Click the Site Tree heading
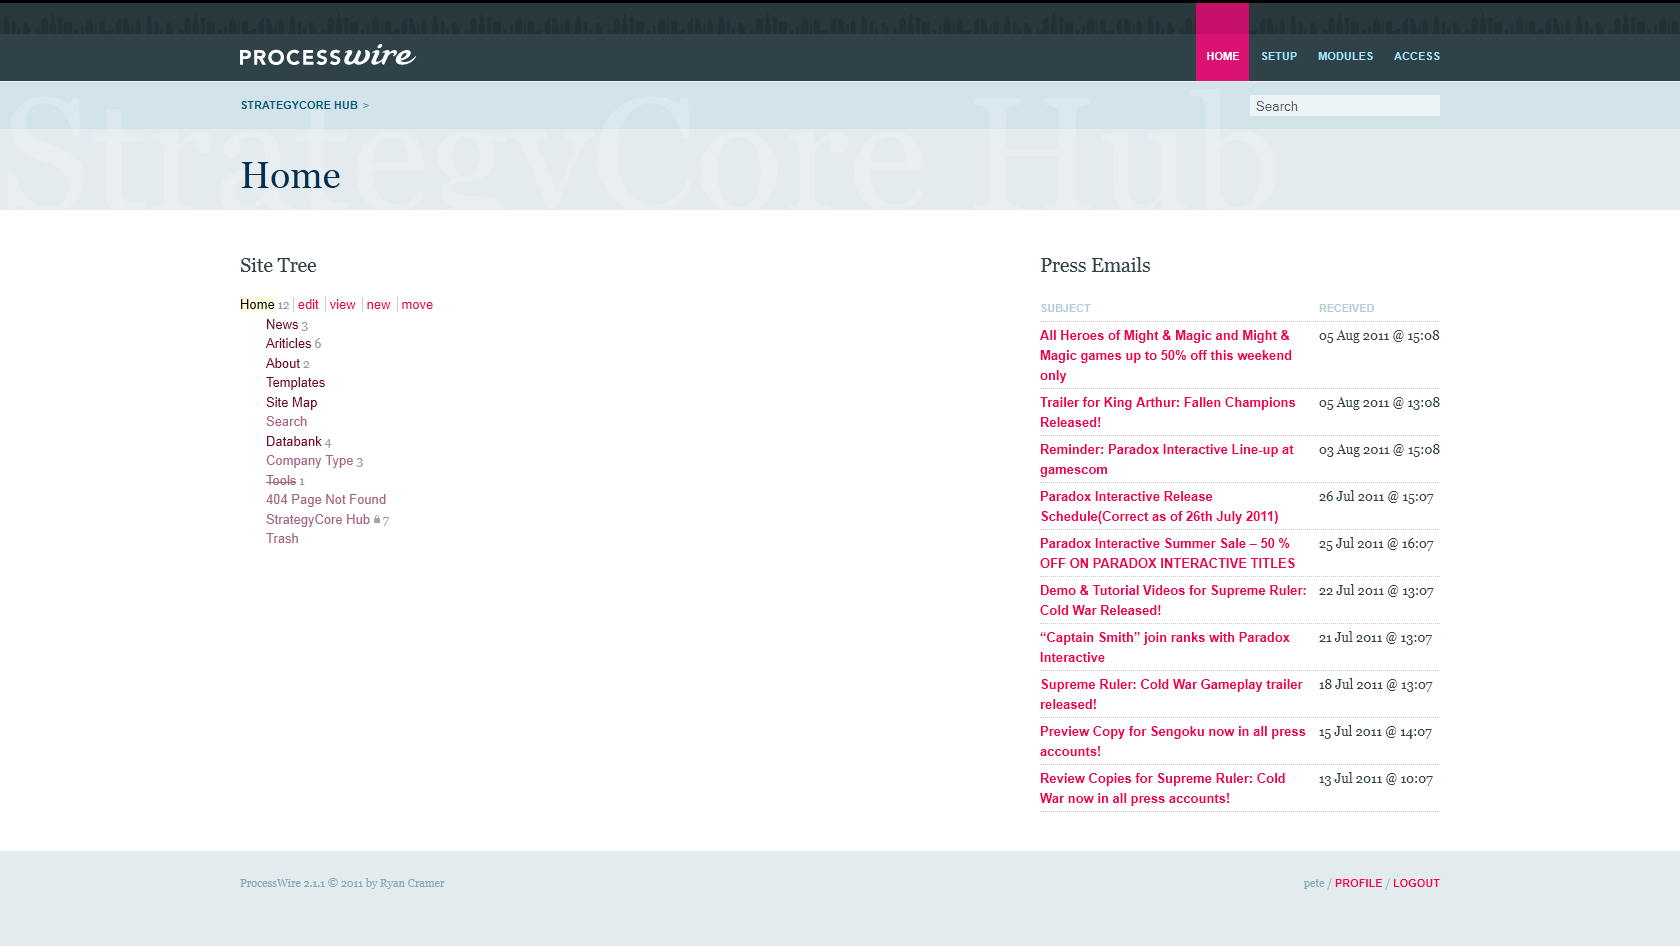 click(278, 266)
